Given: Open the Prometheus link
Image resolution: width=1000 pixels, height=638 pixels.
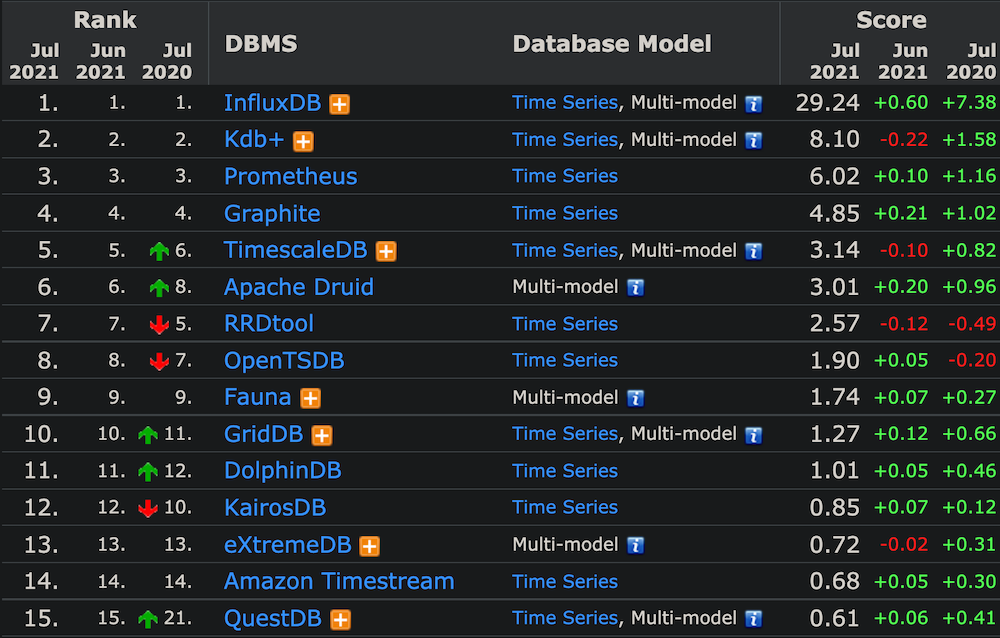Looking at the screenshot, I should point(290,176).
